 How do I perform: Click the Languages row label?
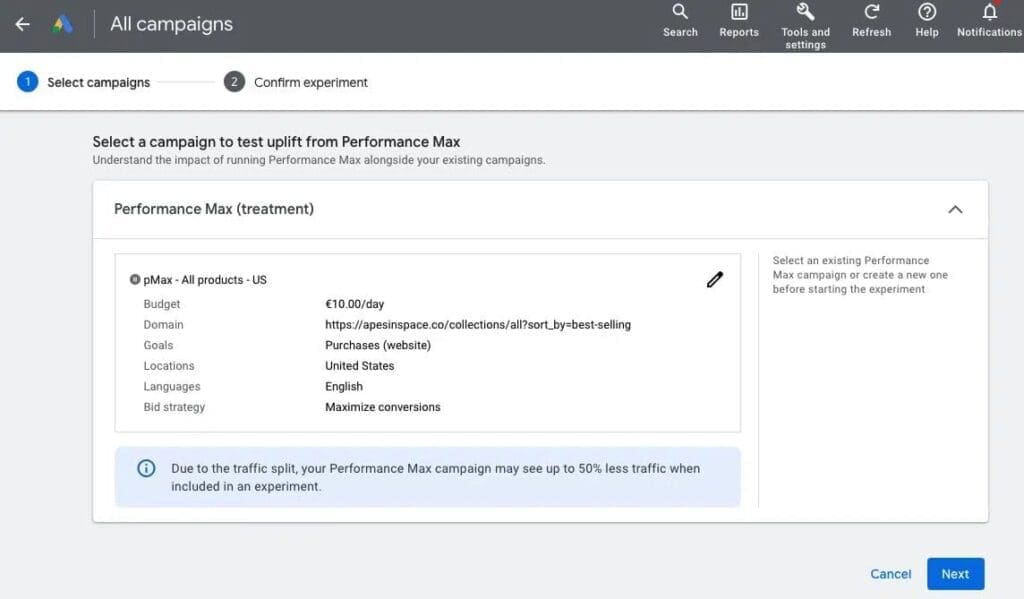[172, 386]
